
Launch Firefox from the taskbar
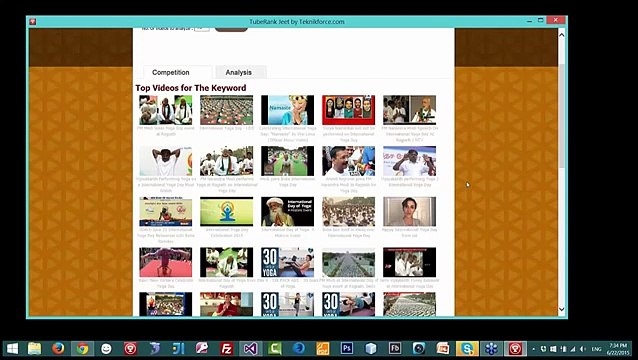click(58, 349)
